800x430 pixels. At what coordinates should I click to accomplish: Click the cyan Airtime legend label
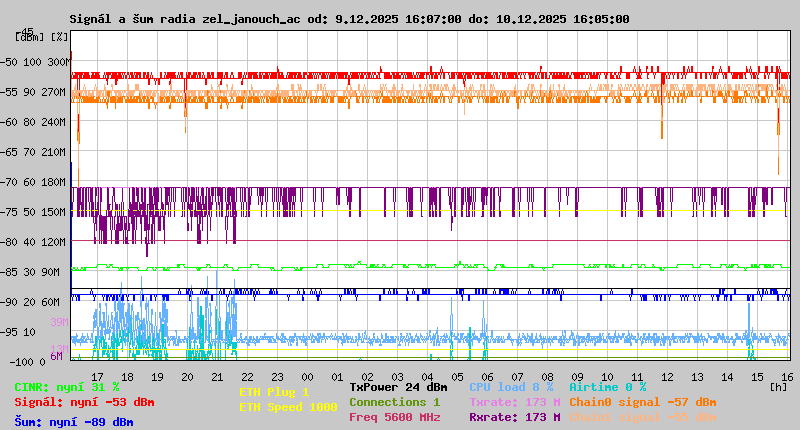(x=607, y=387)
